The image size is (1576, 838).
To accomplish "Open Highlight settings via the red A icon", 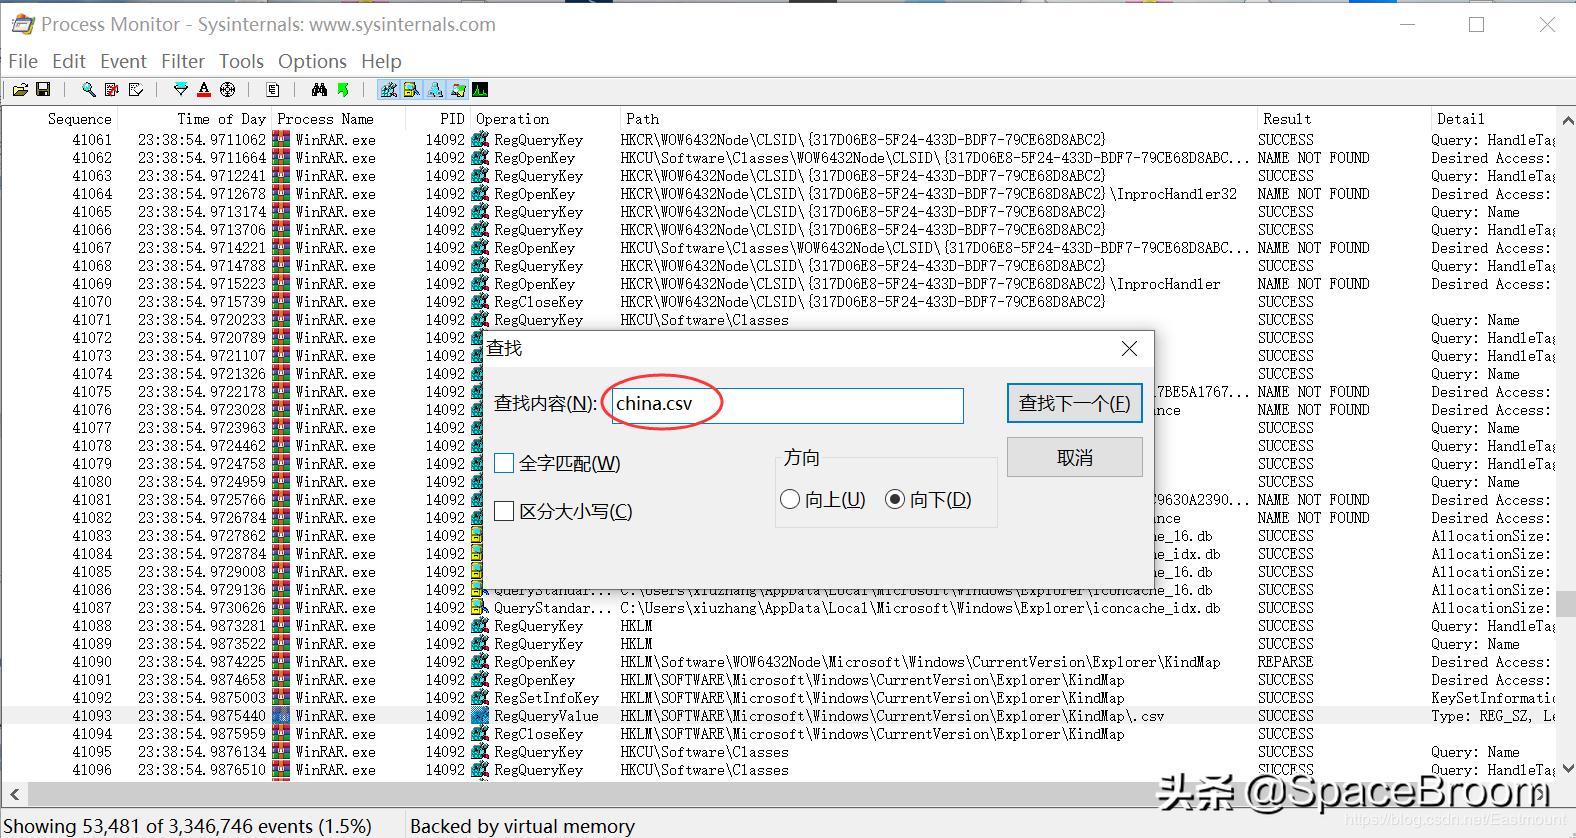I will [x=204, y=90].
